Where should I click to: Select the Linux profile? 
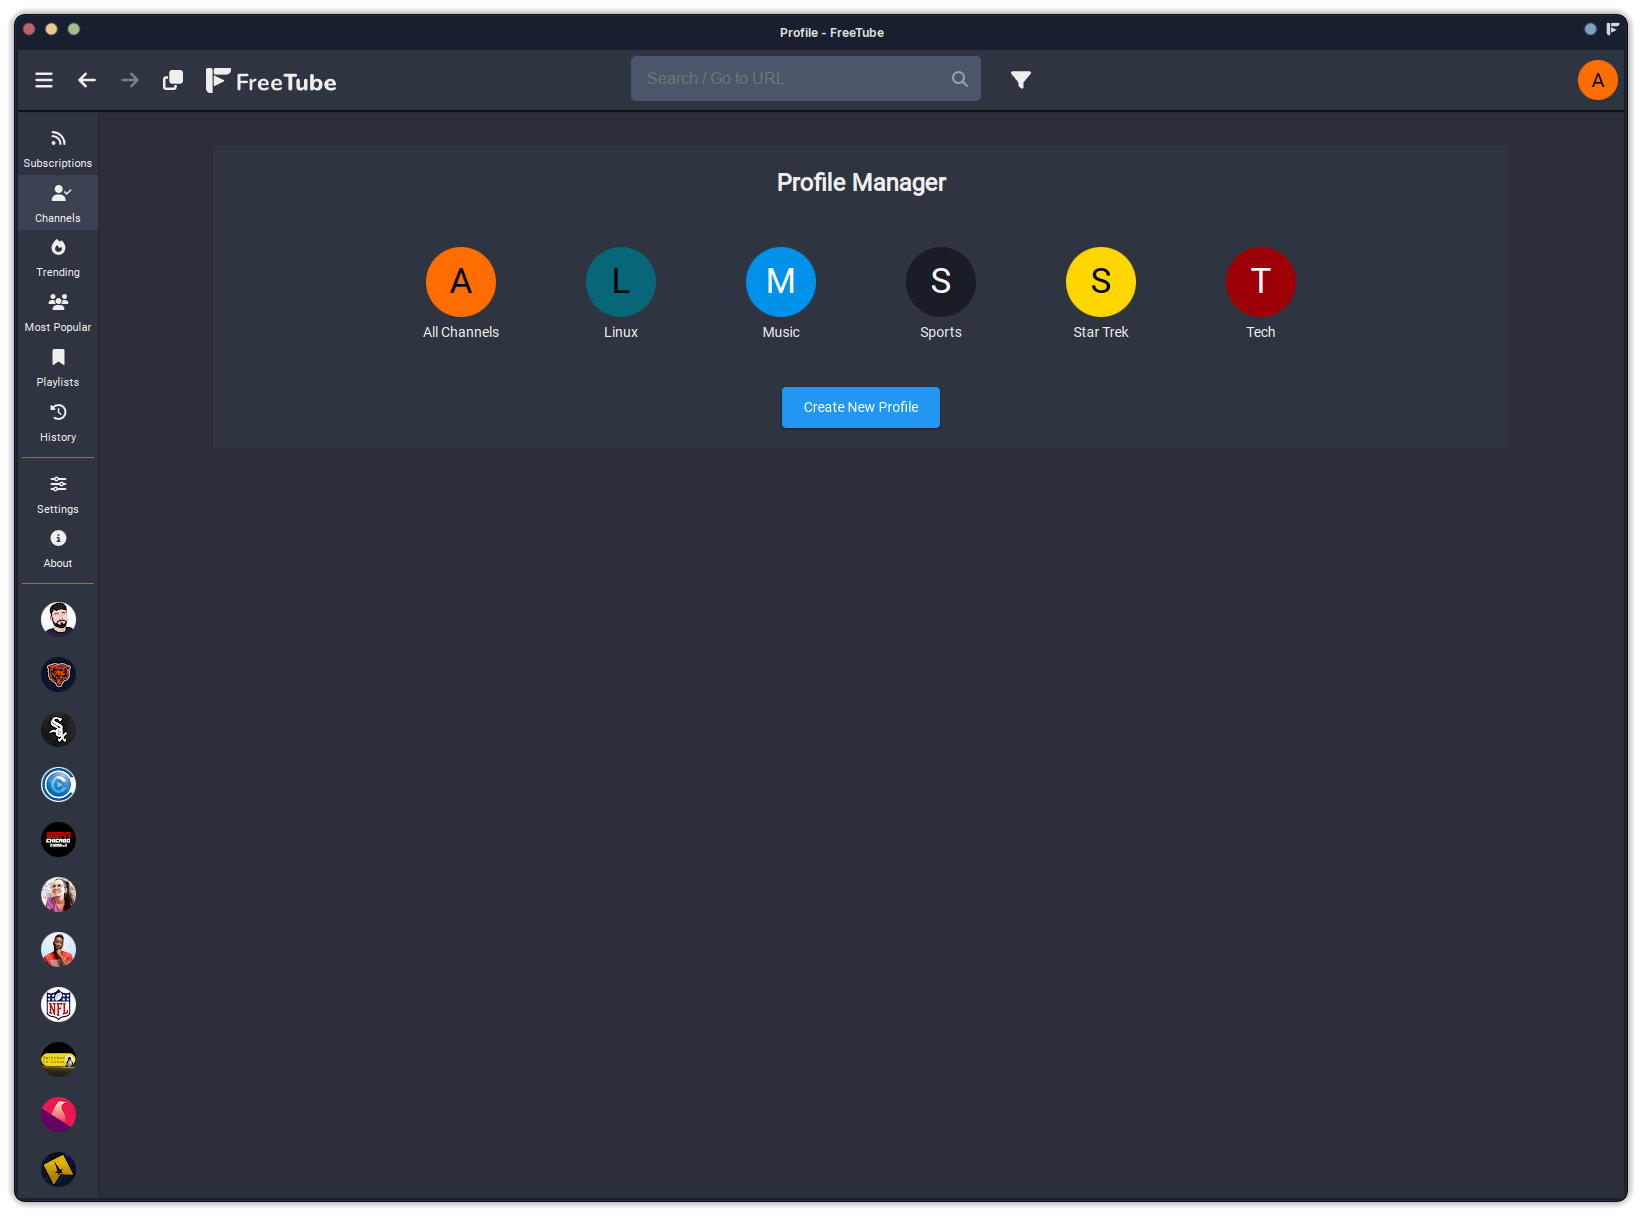coord(620,282)
